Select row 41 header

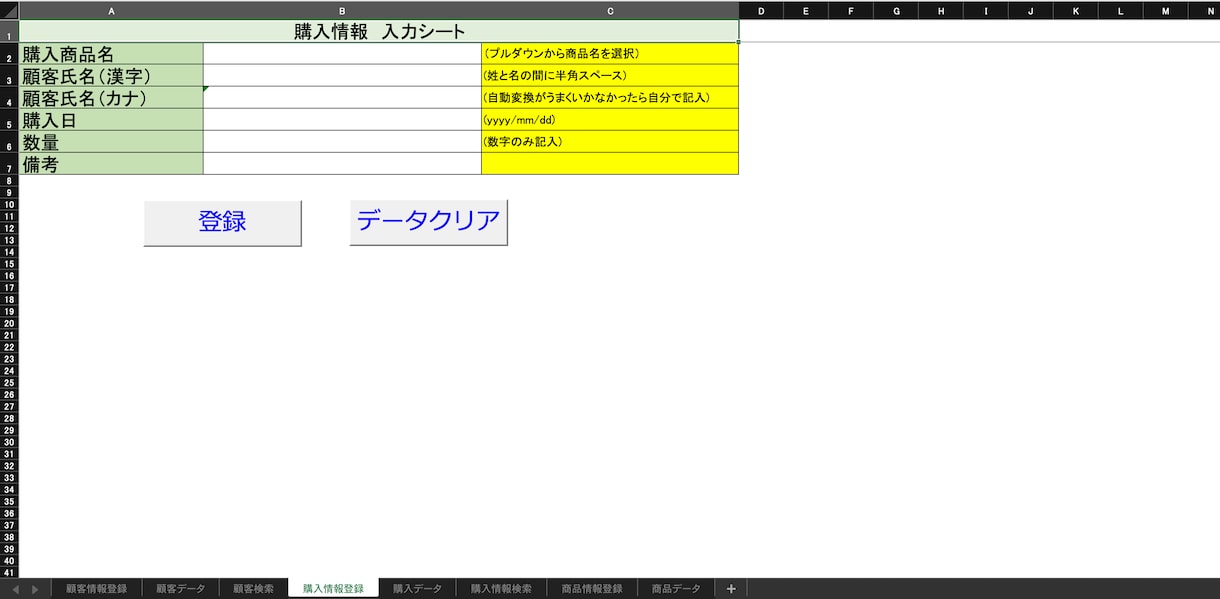pyautogui.click(x=9, y=573)
